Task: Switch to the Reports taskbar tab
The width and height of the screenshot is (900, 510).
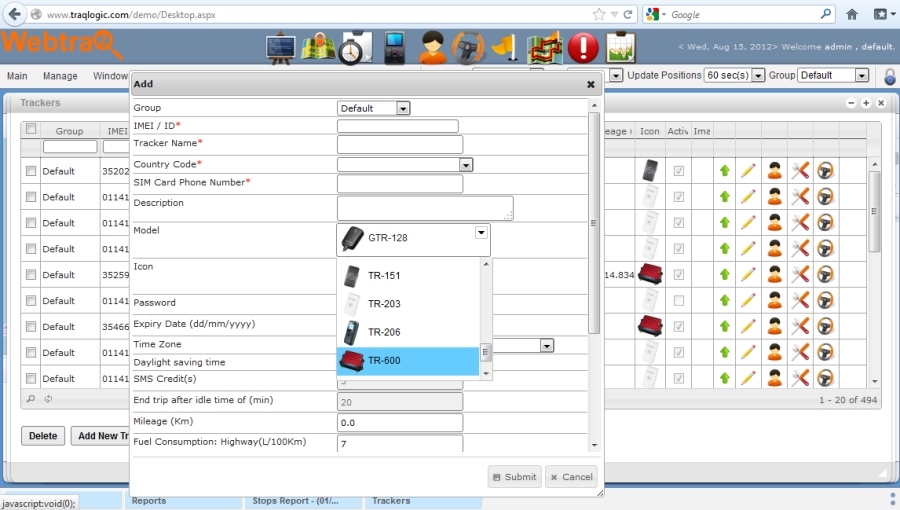Action: tap(184, 501)
